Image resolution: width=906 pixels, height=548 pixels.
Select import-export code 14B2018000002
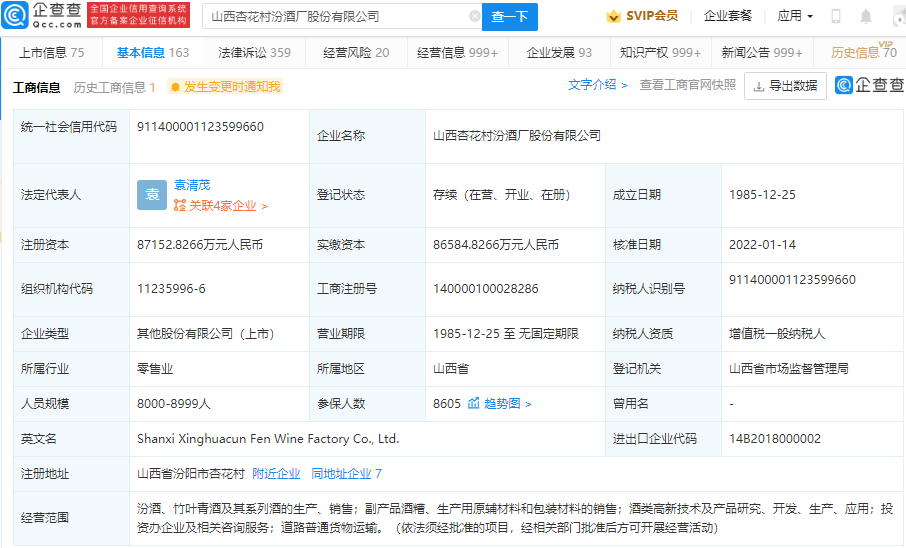click(x=775, y=439)
